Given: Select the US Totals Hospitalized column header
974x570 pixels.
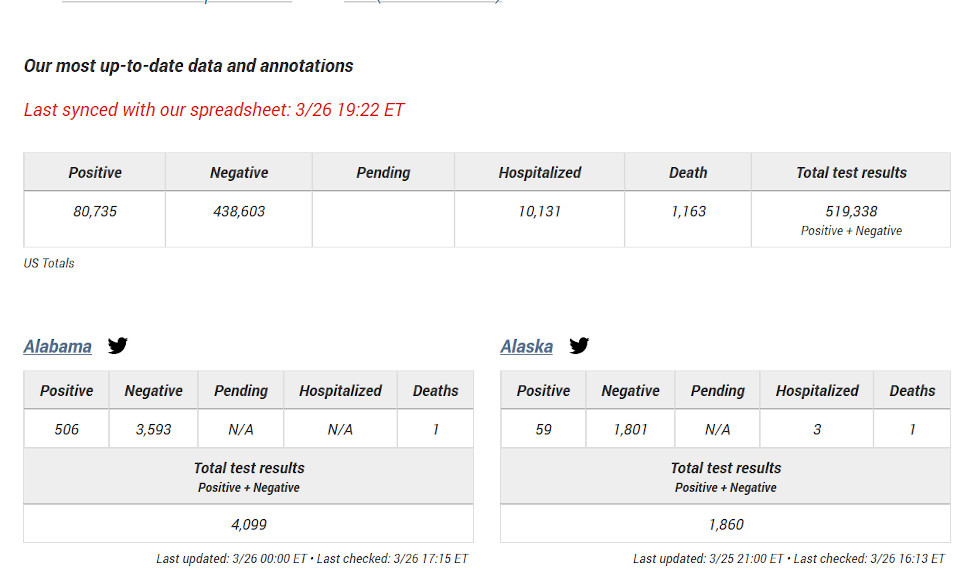Looking at the screenshot, I should click(540, 173).
